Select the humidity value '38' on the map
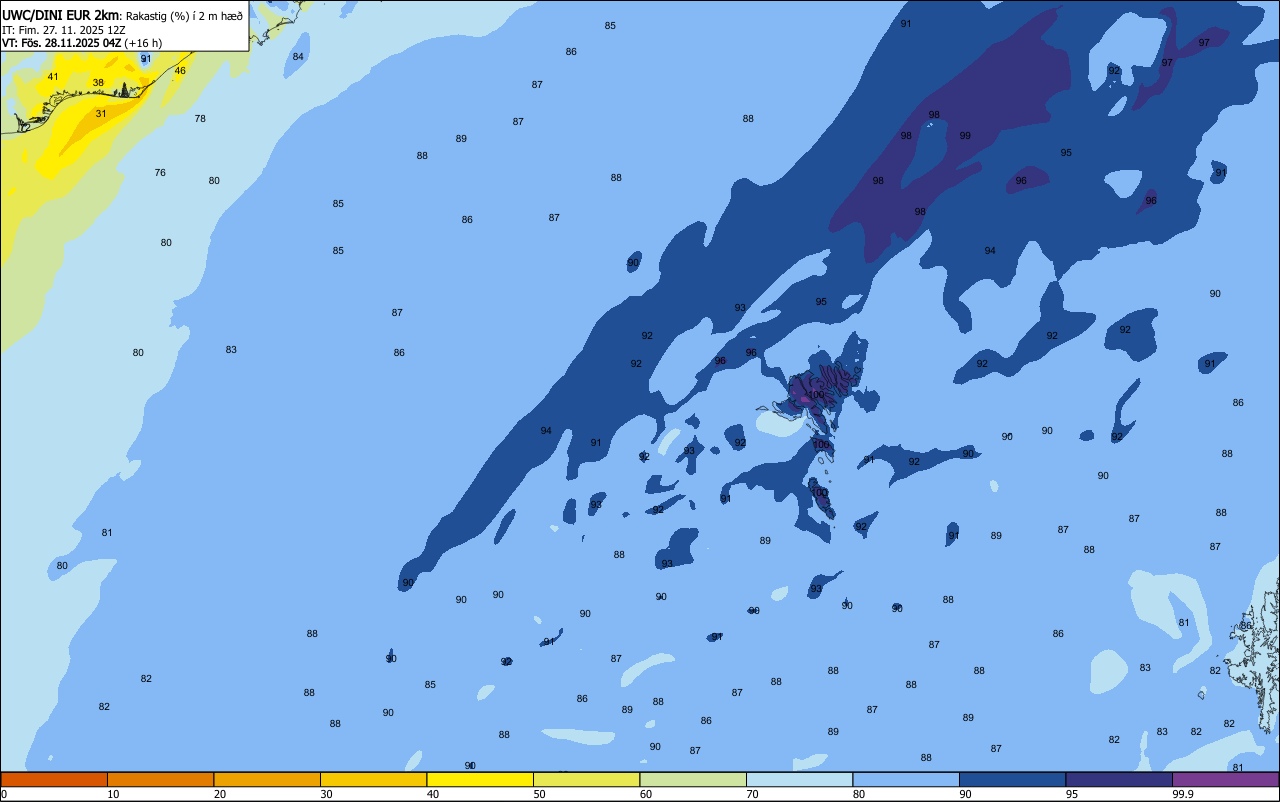This screenshot has width=1280, height=802. click(98, 83)
